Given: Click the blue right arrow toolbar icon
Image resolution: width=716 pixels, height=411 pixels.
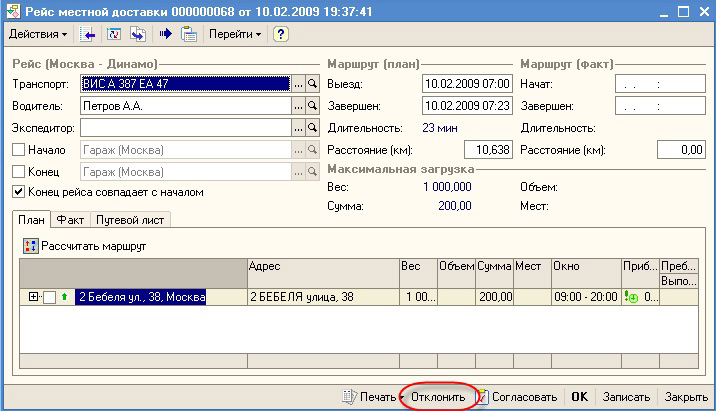Looking at the screenshot, I should pyautogui.click(x=165, y=35).
